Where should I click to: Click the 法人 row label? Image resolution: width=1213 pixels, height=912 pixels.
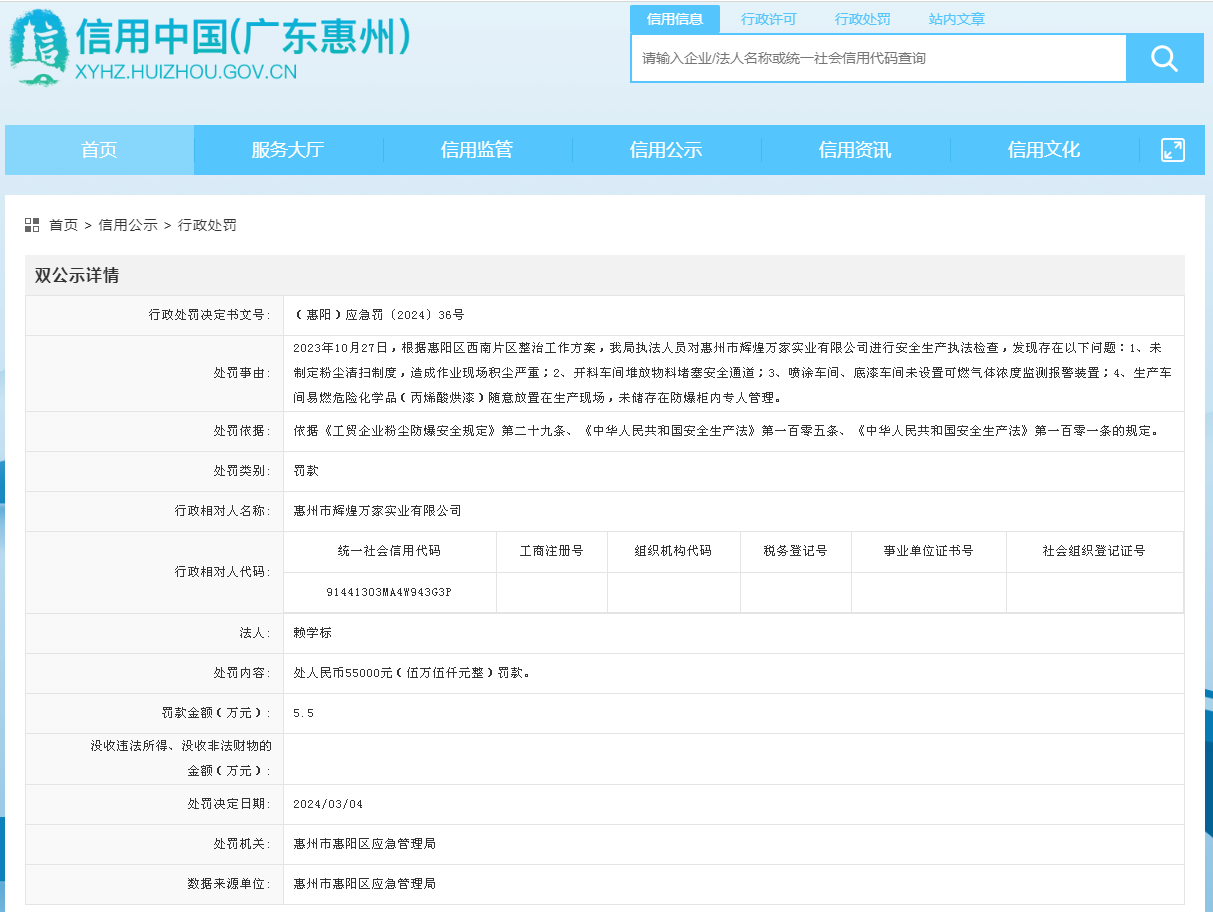(x=255, y=633)
